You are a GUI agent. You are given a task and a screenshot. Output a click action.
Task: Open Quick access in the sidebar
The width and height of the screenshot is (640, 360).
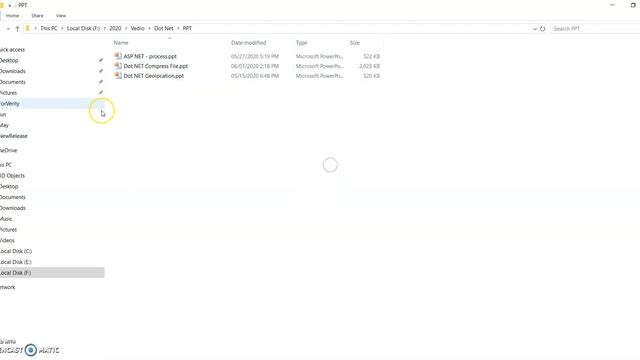(12, 49)
